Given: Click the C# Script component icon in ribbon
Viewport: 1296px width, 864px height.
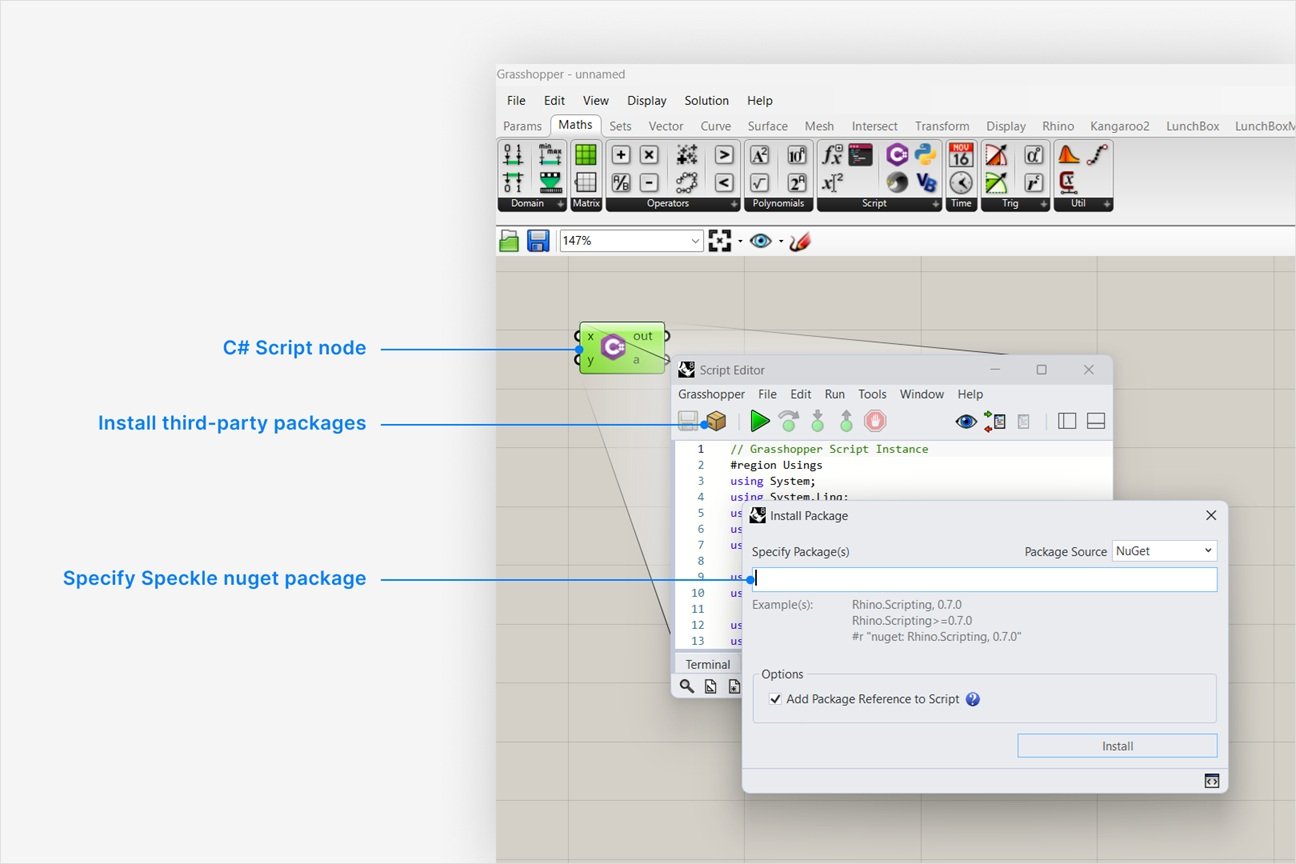Looking at the screenshot, I should point(897,154).
